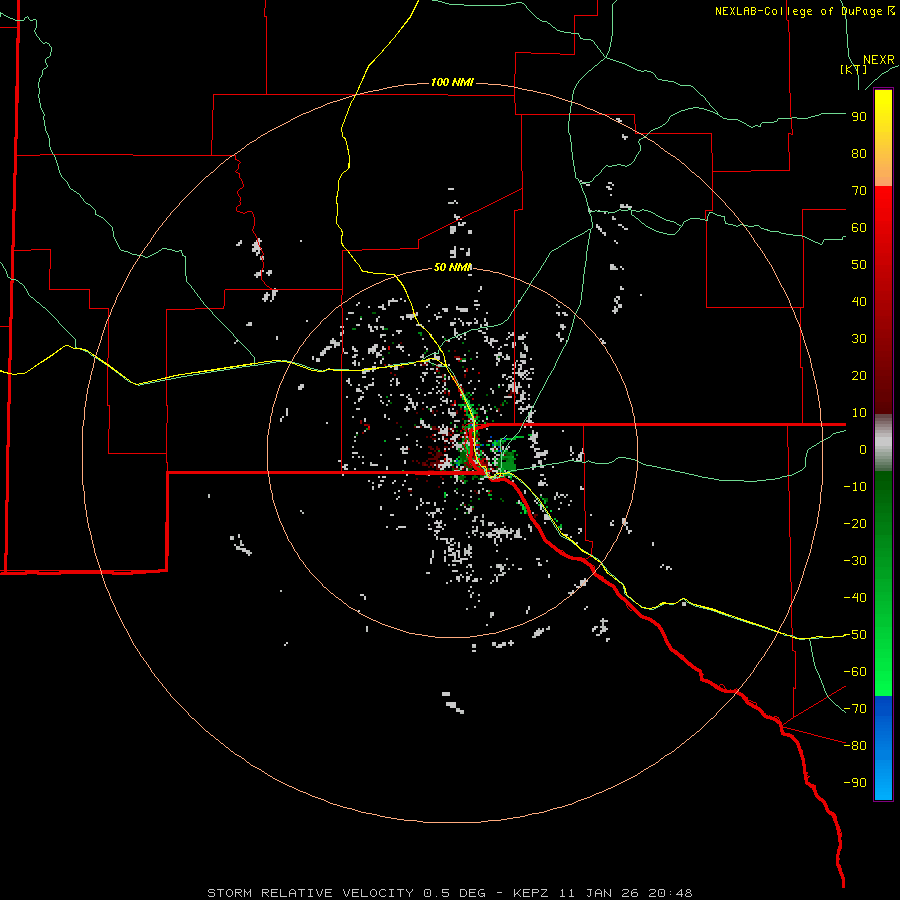Select the 50 value on the velocity scale
Image resolution: width=900 pixels, height=900 pixels.
[x=859, y=265]
